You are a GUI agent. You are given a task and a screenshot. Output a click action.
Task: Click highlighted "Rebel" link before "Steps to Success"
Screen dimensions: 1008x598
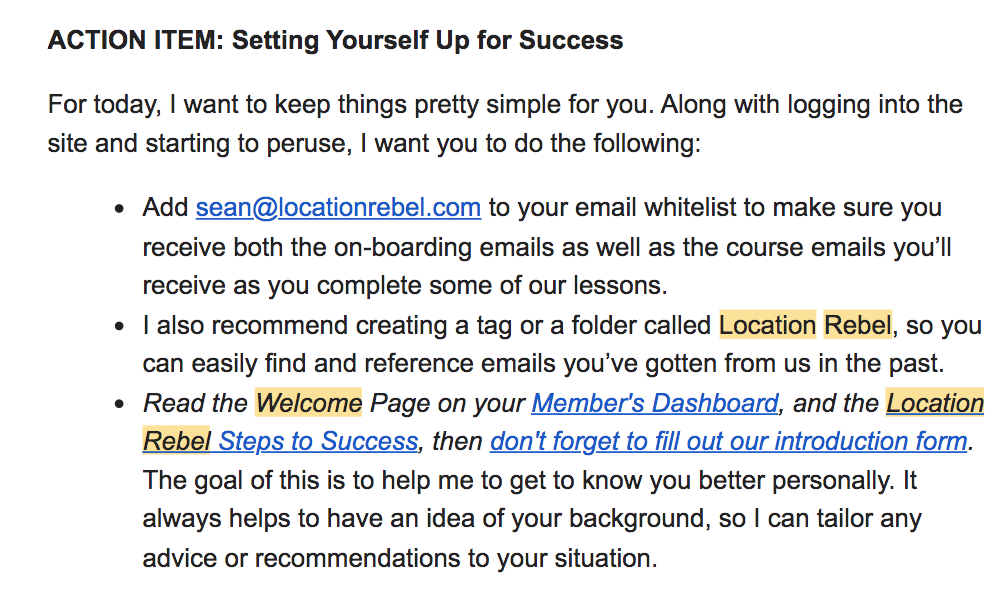177,441
